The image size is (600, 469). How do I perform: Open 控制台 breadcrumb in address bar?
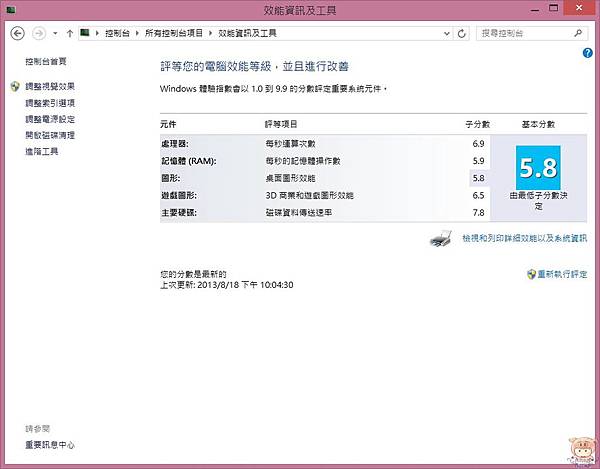[x=117, y=33]
